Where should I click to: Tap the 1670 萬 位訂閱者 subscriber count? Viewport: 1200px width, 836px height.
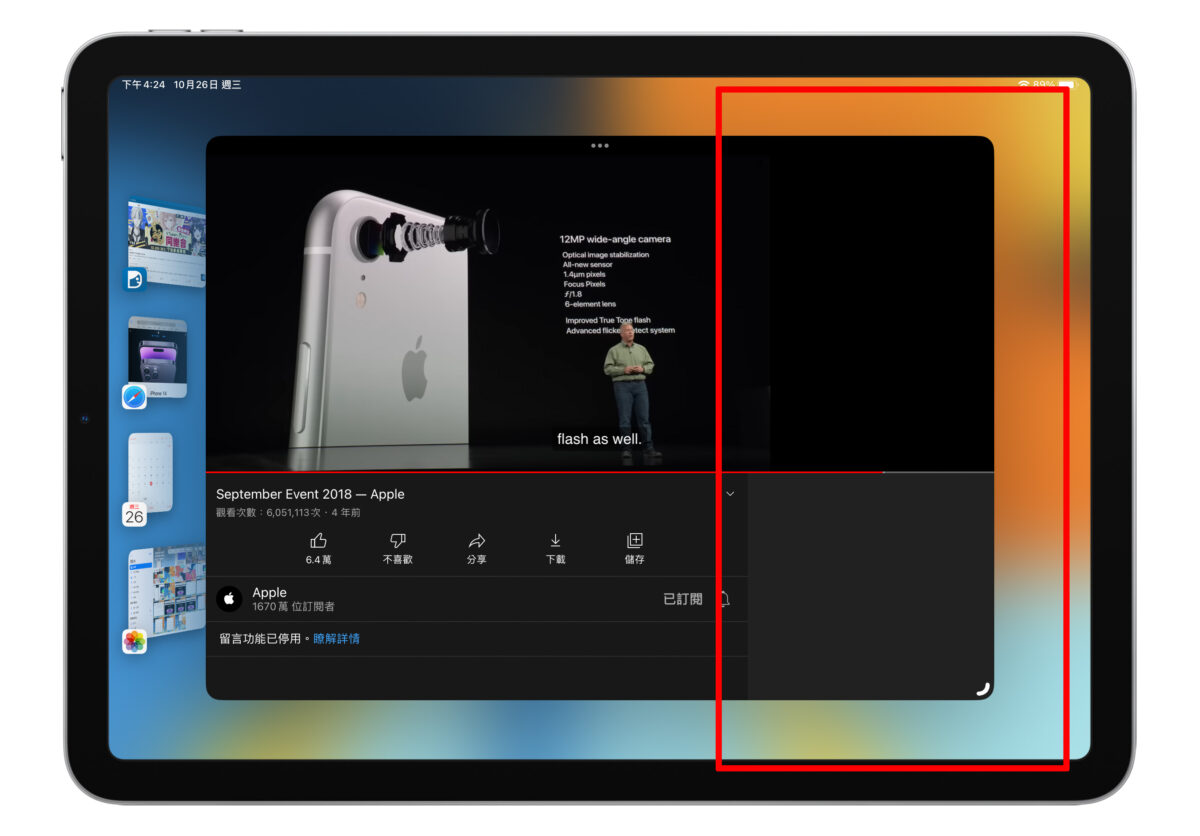click(293, 607)
